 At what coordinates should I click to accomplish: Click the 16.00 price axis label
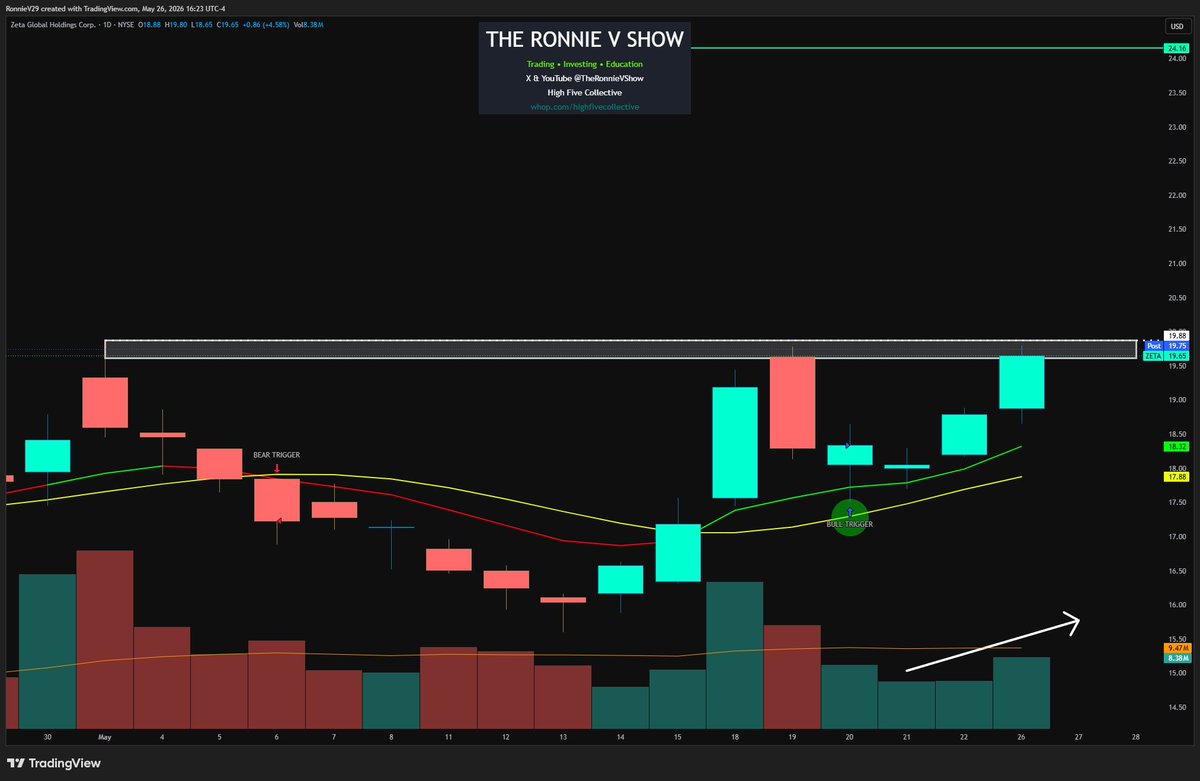point(1175,605)
